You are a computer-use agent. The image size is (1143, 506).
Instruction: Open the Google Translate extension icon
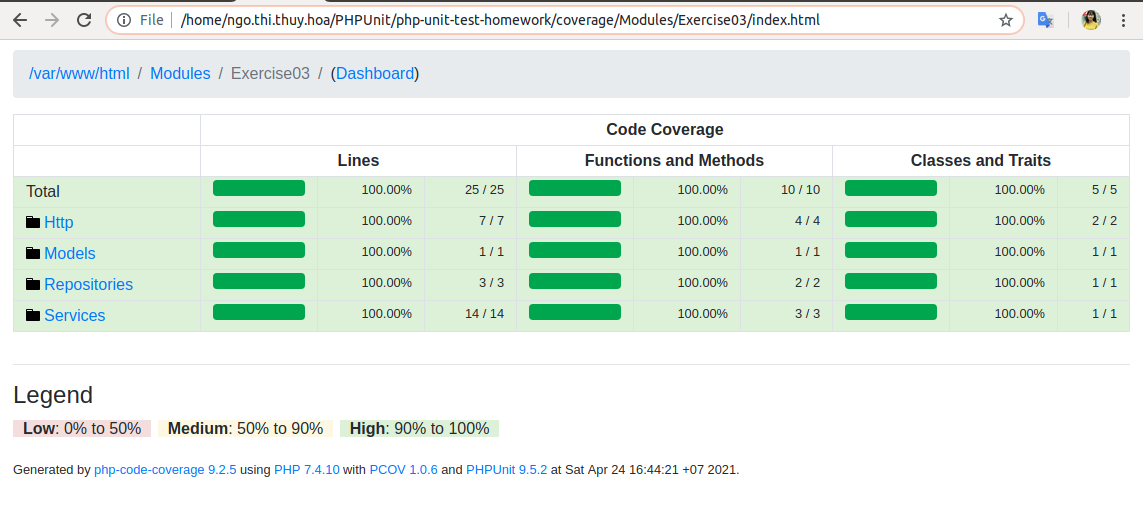pos(1045,20)
